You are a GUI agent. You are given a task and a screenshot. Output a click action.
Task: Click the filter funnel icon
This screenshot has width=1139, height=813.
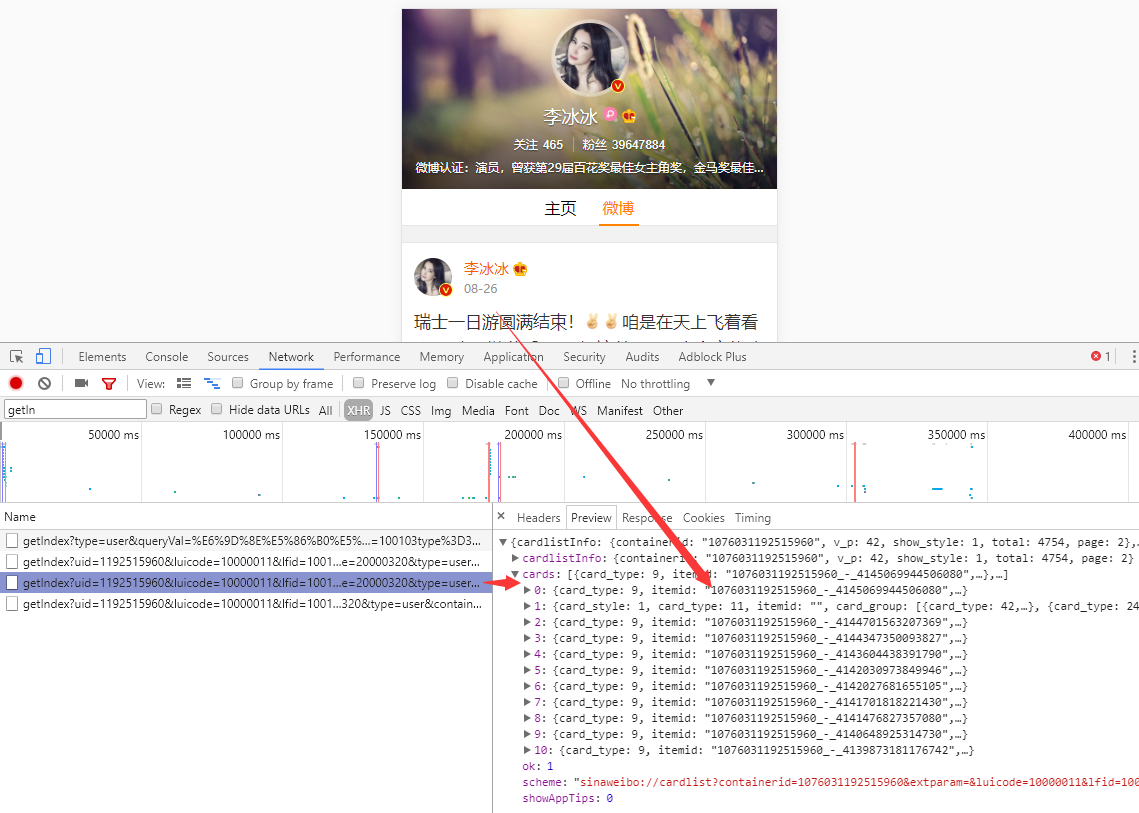[x=108, y=383]
